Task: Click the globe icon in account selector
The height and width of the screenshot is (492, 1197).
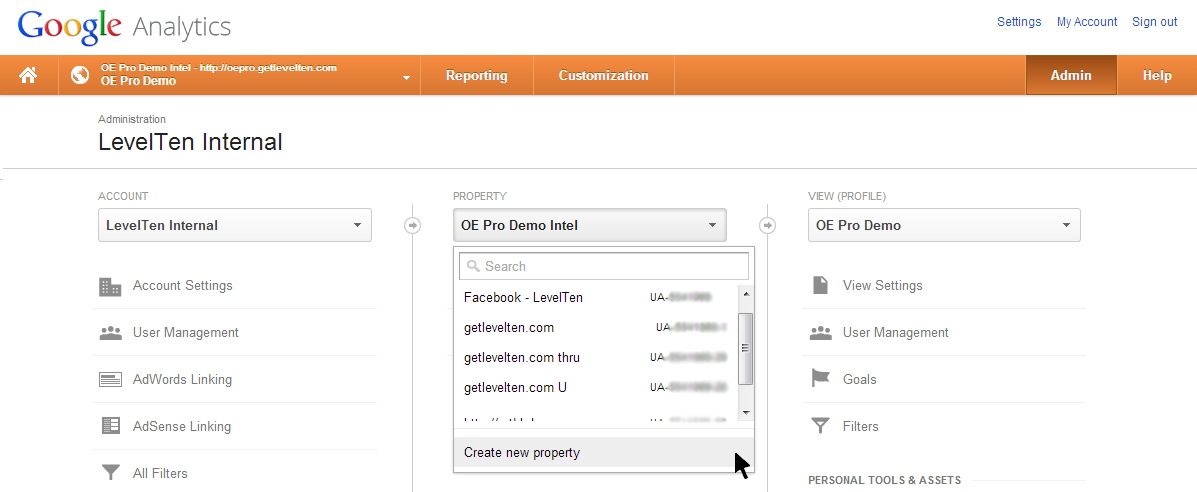Action: pyautogui.click(x=79, y=75)
